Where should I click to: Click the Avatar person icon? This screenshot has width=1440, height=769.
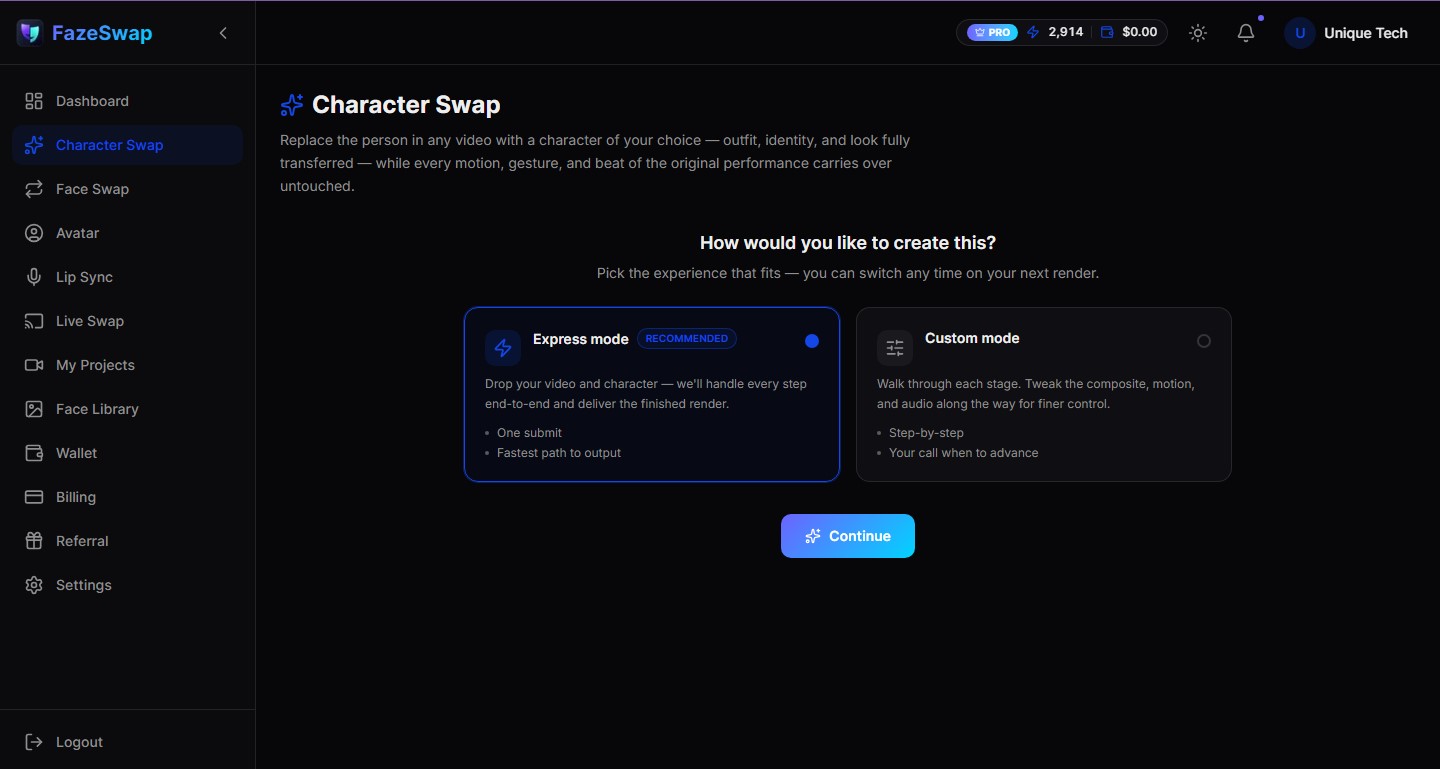click(34, 233)
